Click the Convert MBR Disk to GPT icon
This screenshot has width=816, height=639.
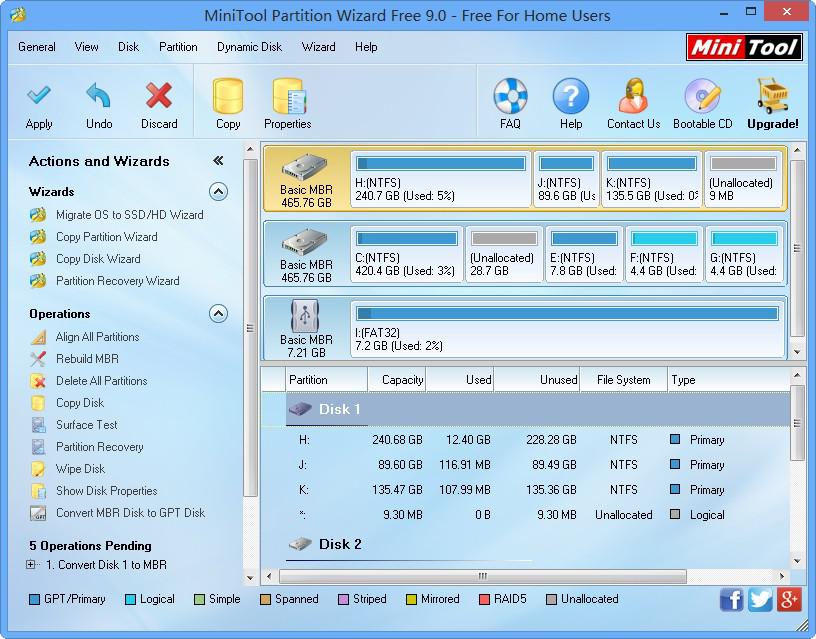click(x=37, y=513)
